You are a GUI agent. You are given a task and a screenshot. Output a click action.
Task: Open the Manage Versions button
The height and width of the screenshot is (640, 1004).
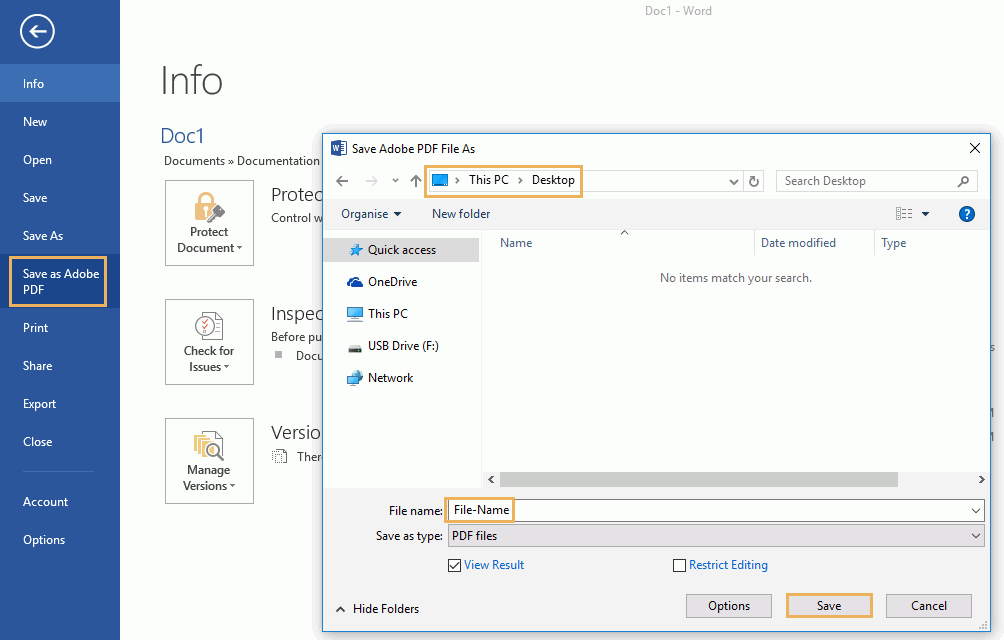pyautogui.click(x=209, y=461)
